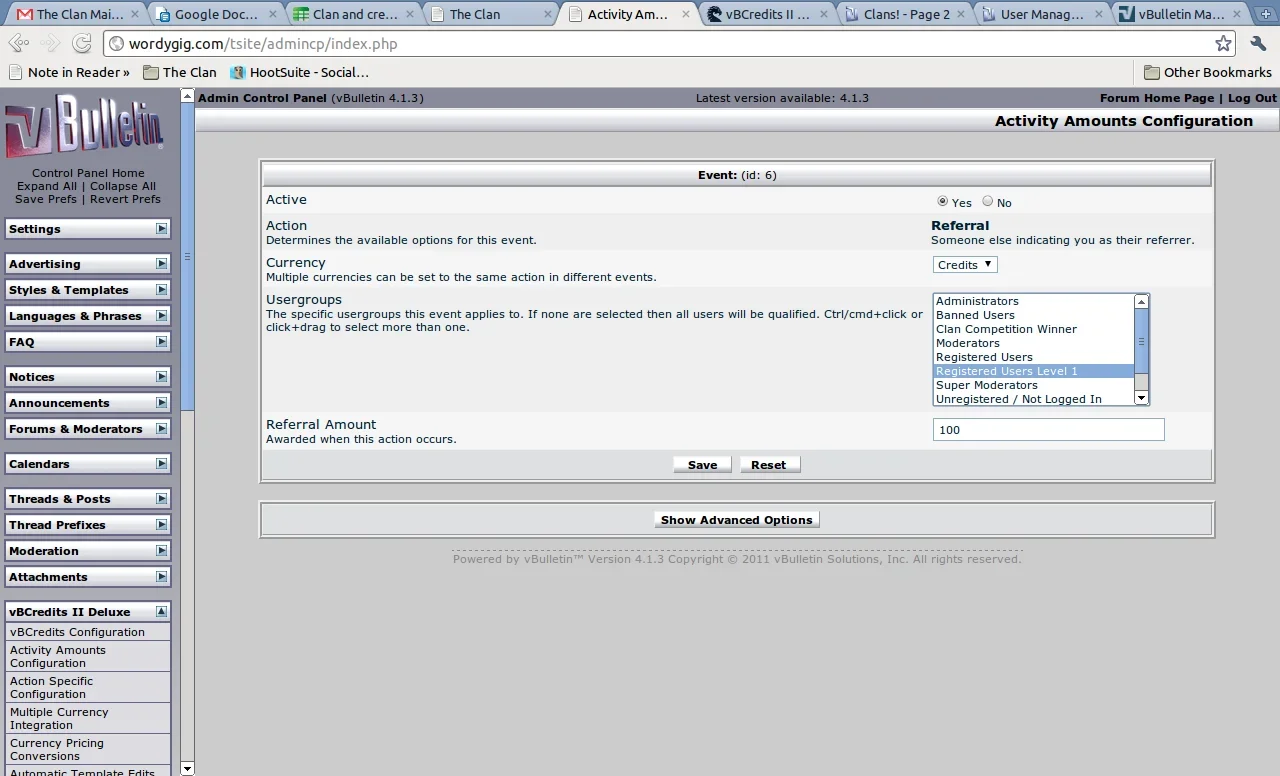Expand the FAQ section arrow icon
The width and height of the screenshot is (1280, 776).
161,342
